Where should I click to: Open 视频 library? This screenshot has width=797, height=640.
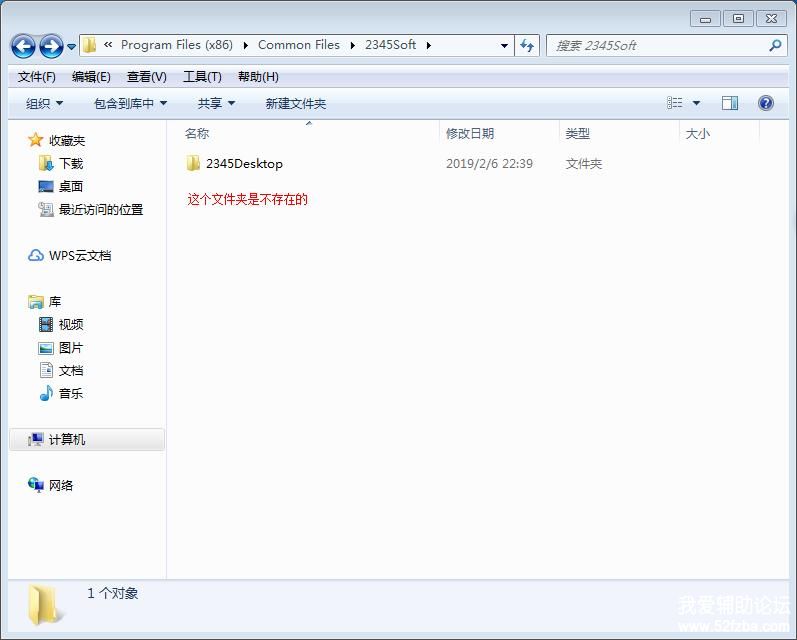pyautogui.click(x=71, y=324)
